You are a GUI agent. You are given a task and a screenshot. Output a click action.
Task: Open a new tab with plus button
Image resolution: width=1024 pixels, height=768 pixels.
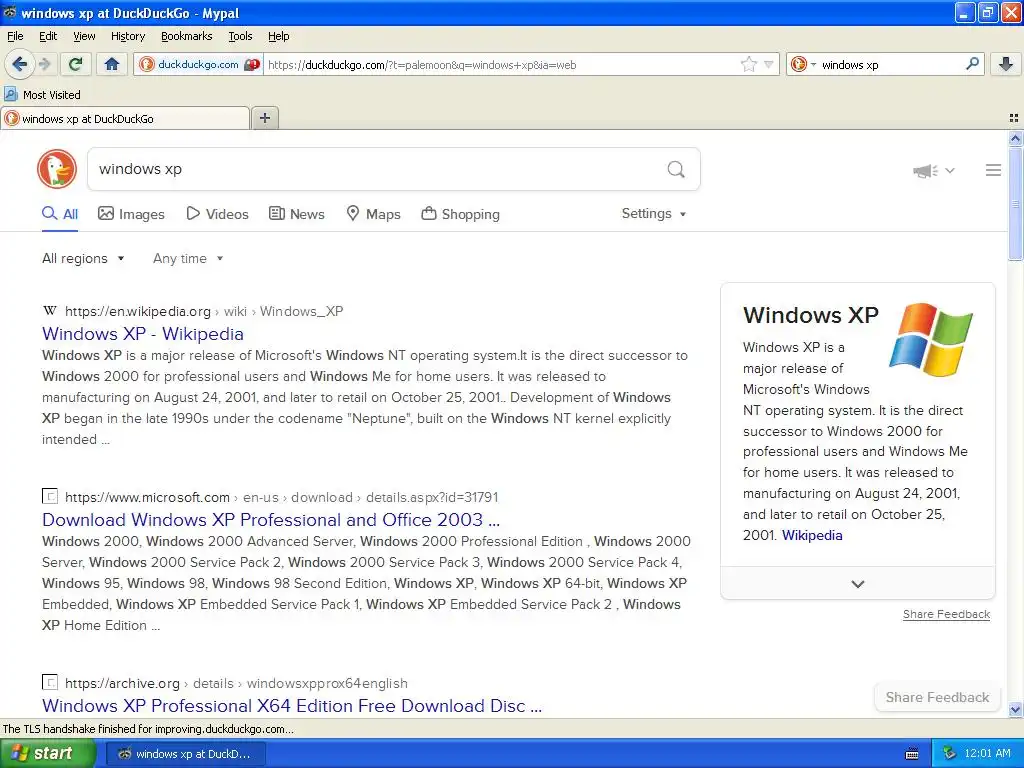(264, 118)
